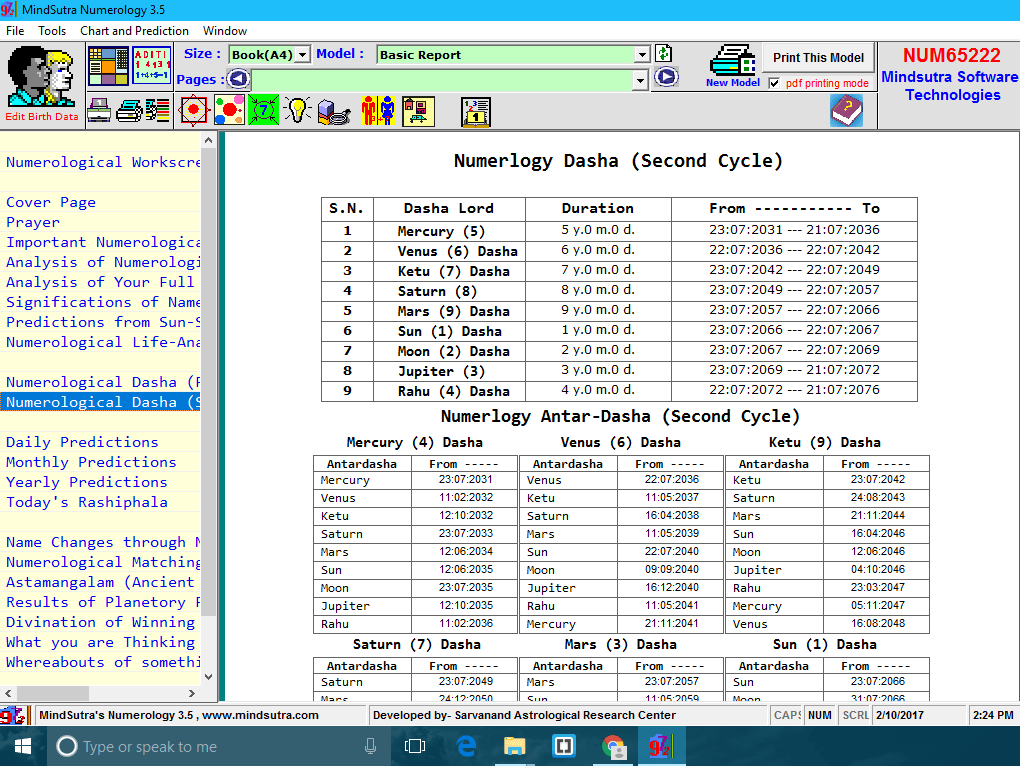Click the green refresh arrows page icon
This screenshot has width=1020, height=766.
pyautogui.click(x=664, y=54)
